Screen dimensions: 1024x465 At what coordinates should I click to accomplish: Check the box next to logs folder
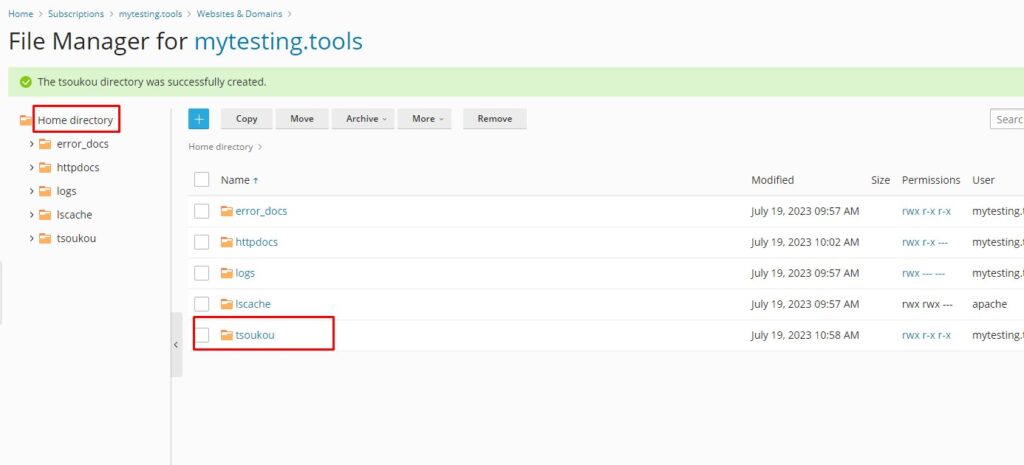pyautogui.click(x=202, y=273)
